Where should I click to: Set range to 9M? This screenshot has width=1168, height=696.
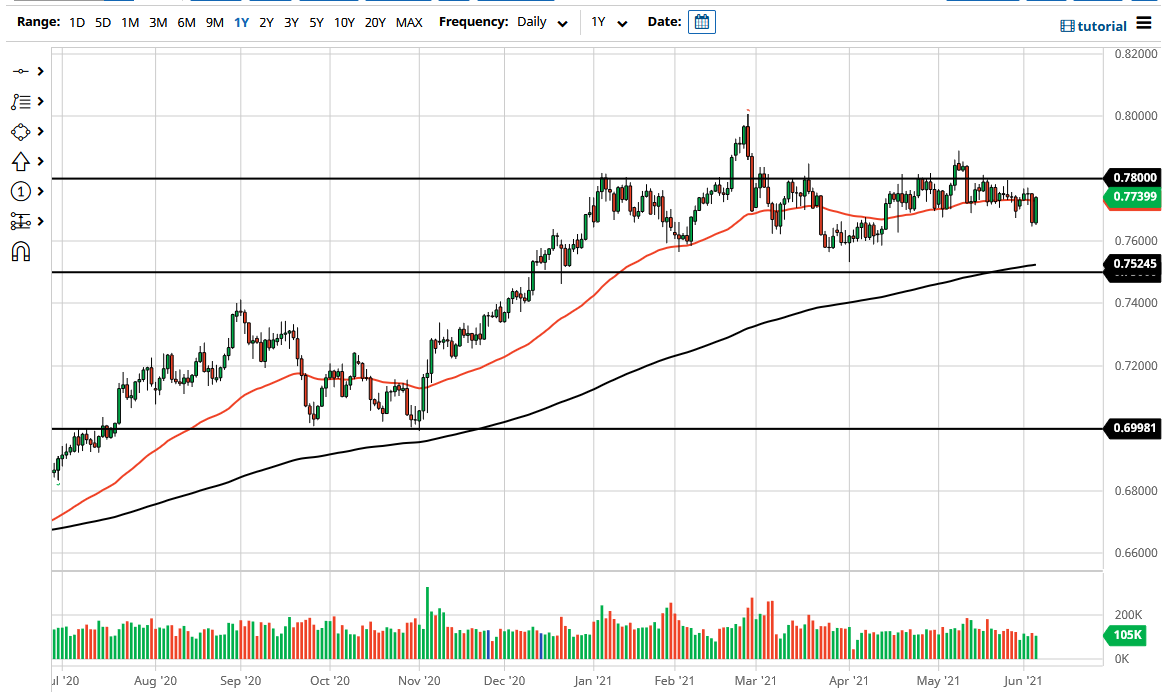click(x=215, y=22)
